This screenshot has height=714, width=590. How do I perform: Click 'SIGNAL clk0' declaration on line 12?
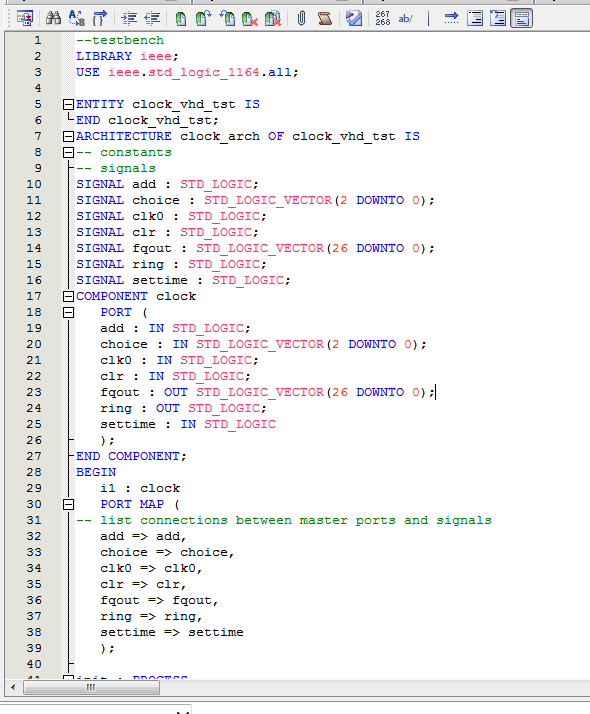coord(171,216)
